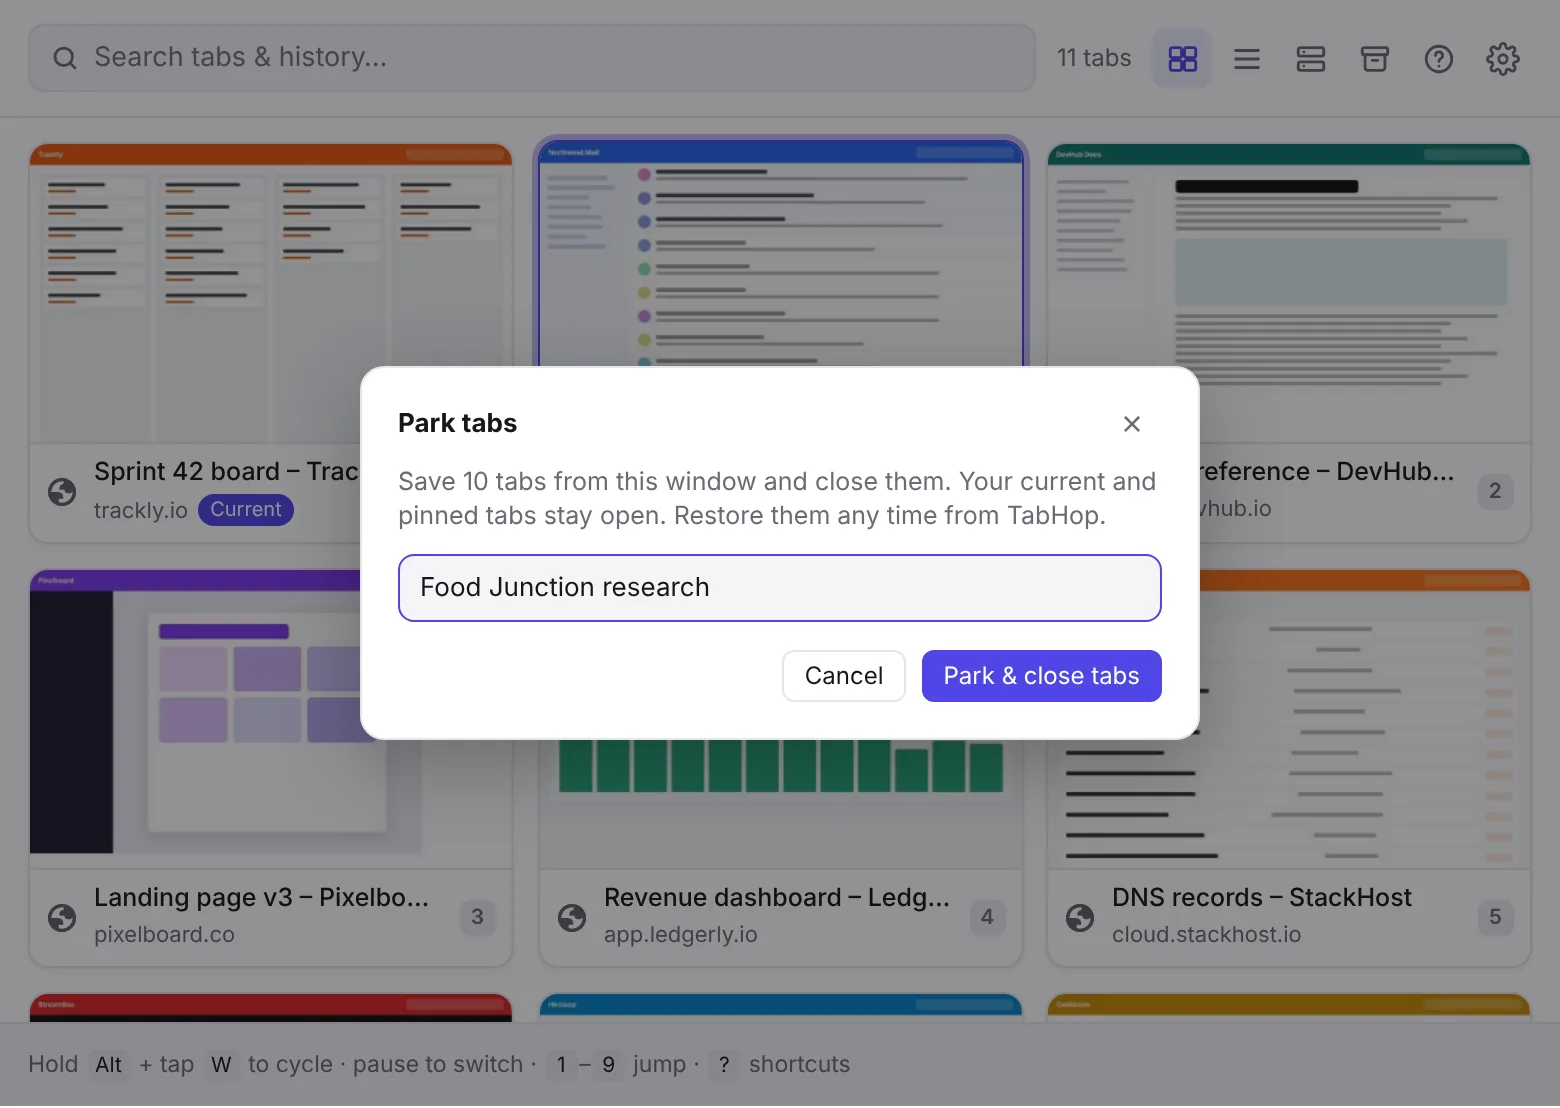Edit the Food Junction research name field
The image size is (1560, 1108).
pos(779,588)
